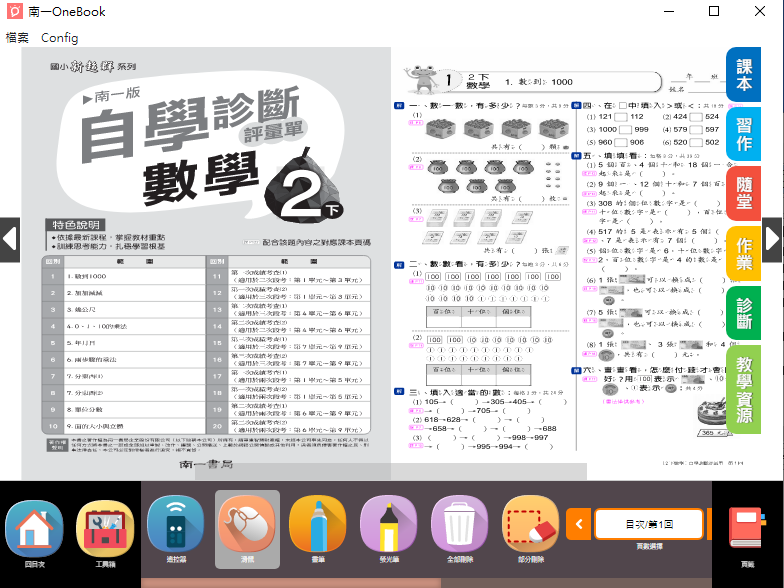This screenshot has height=588, width=784.
Task: Open the page selection dropdown box
Action: pyautogui.click(x=650, y=524)
